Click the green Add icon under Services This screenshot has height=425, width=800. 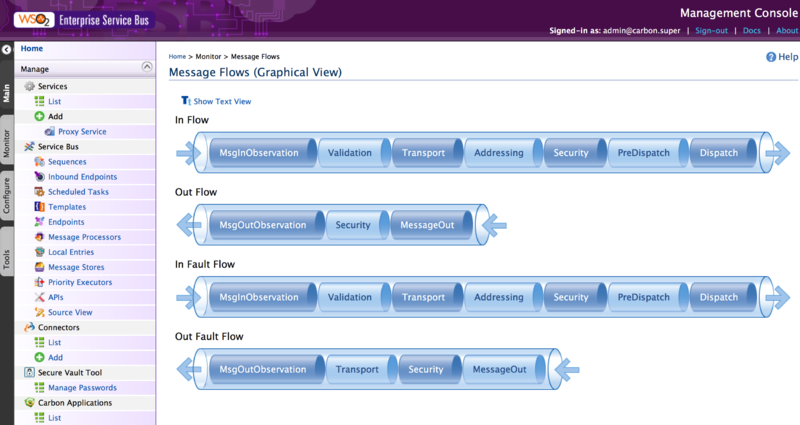(40, 117)
